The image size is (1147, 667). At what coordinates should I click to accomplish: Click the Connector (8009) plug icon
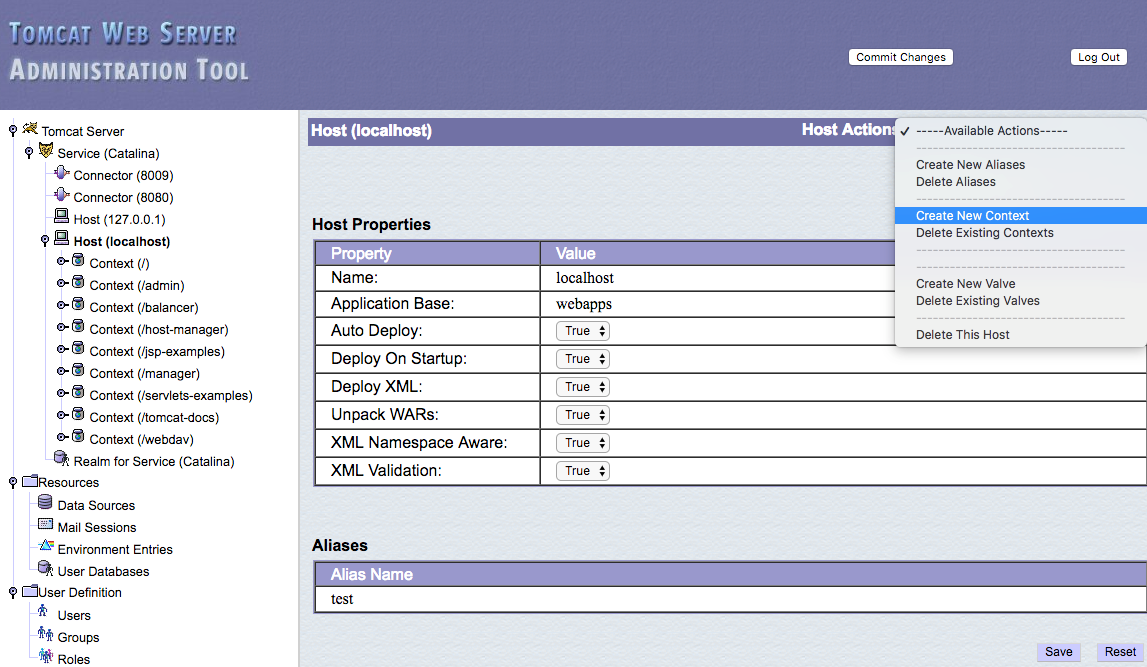62,173
